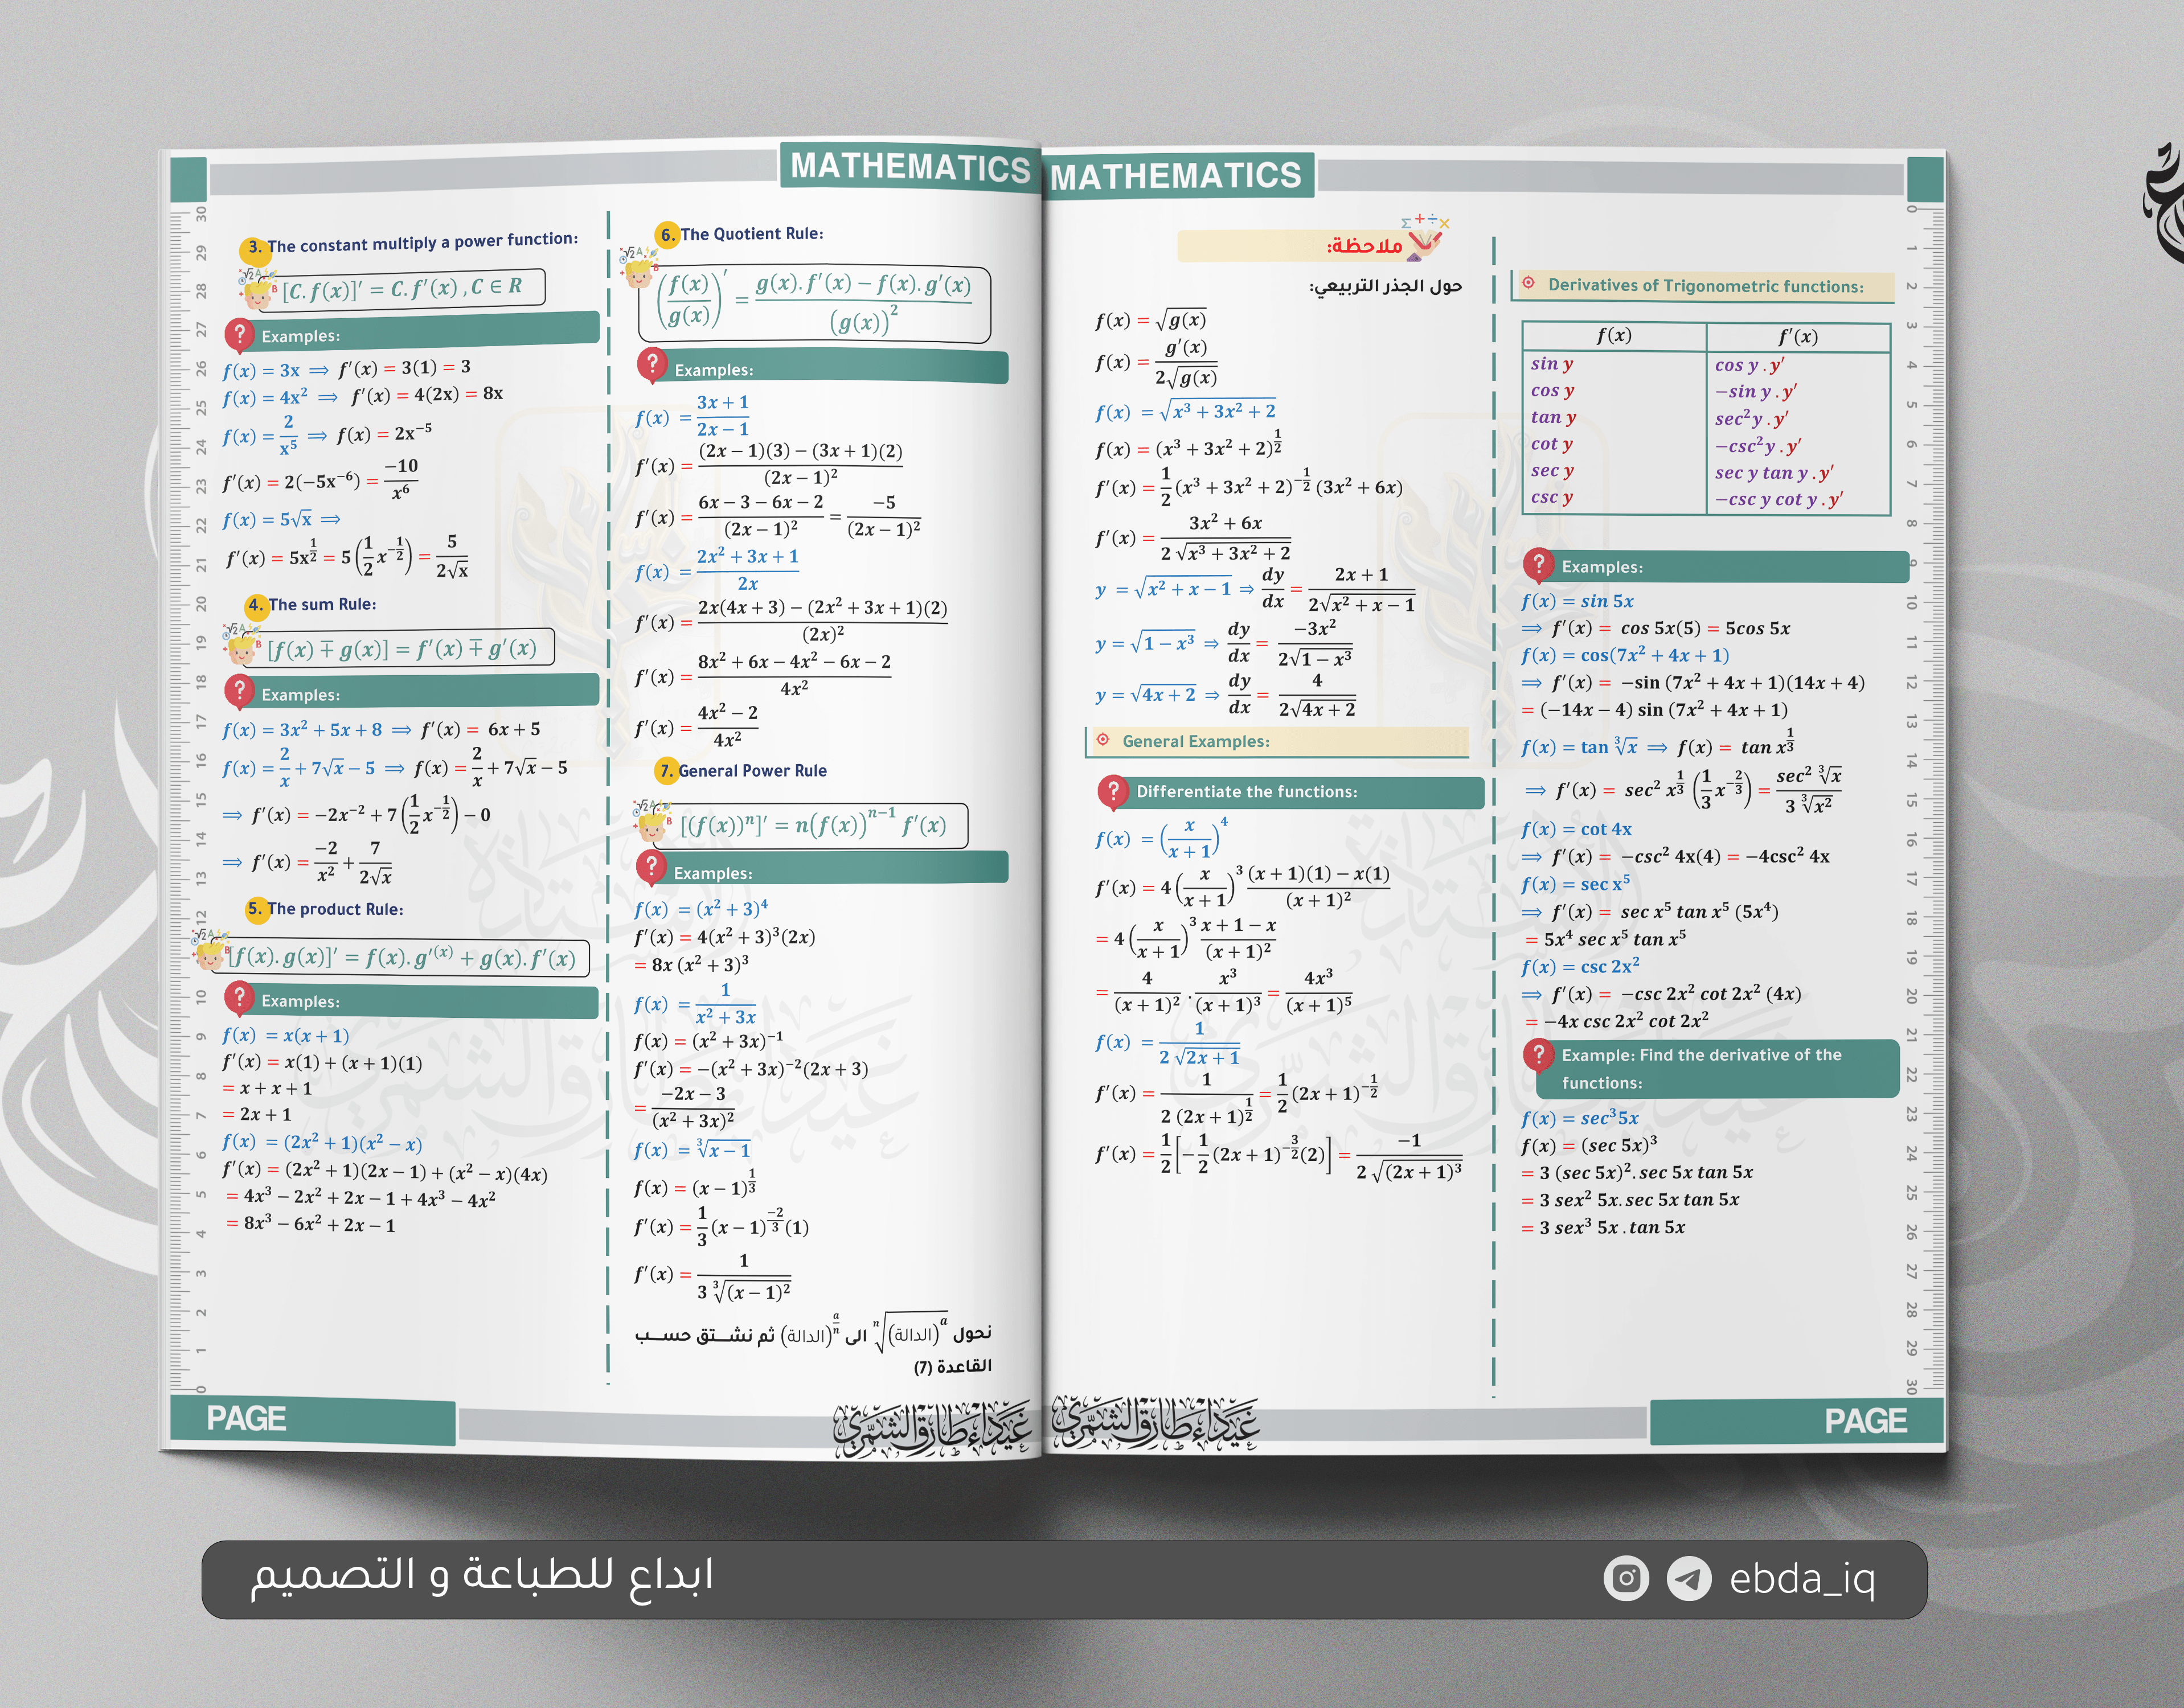The width and height of the screenshot is (2184, 1708).
Task: Click the ebda_iq handle text
Action: tap(1802, 1580)
